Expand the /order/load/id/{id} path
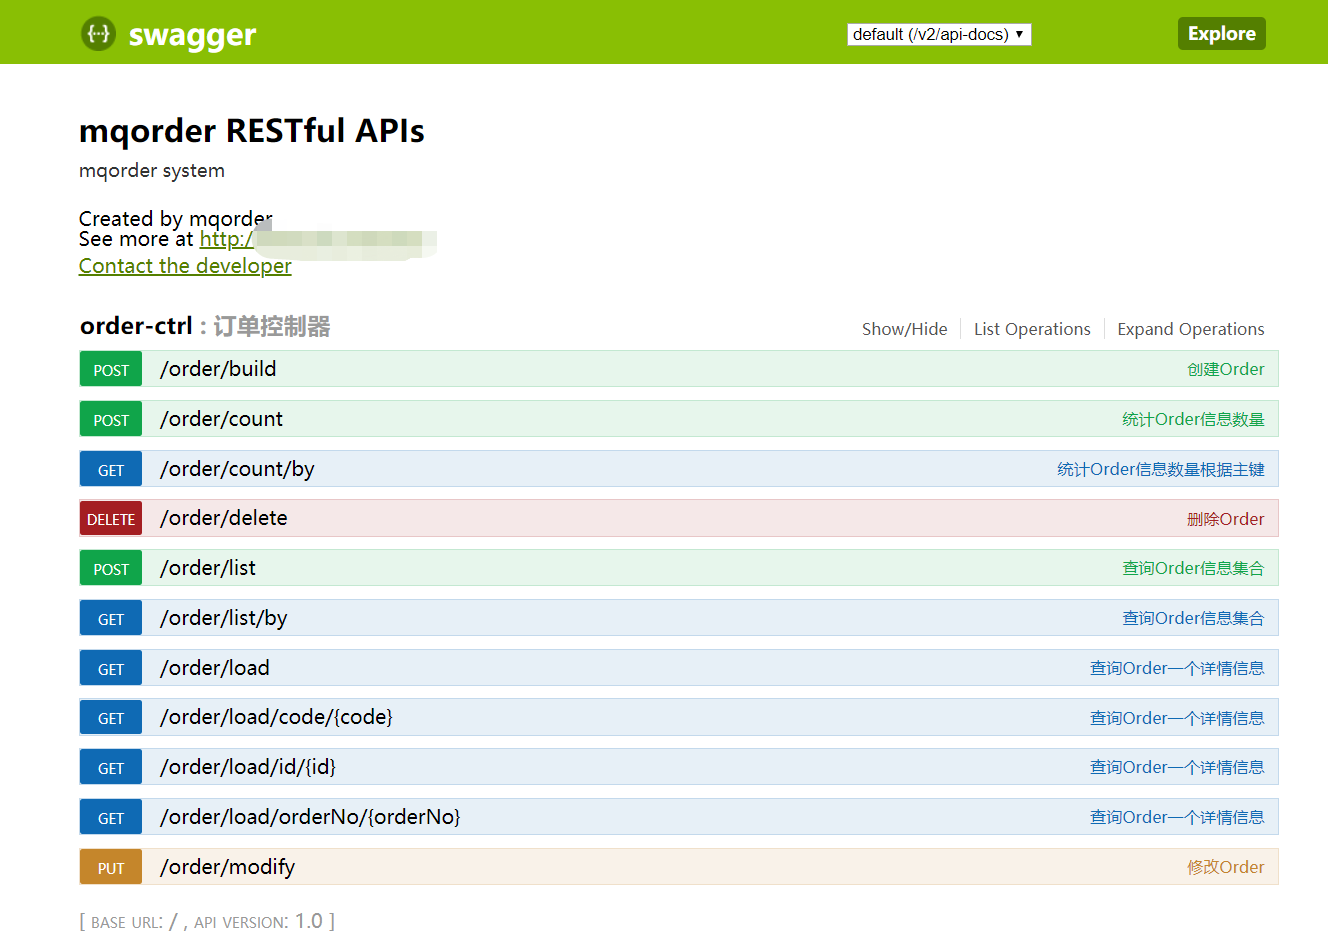Viewport: 1328px width, 937px height. [x=248, y=767]
